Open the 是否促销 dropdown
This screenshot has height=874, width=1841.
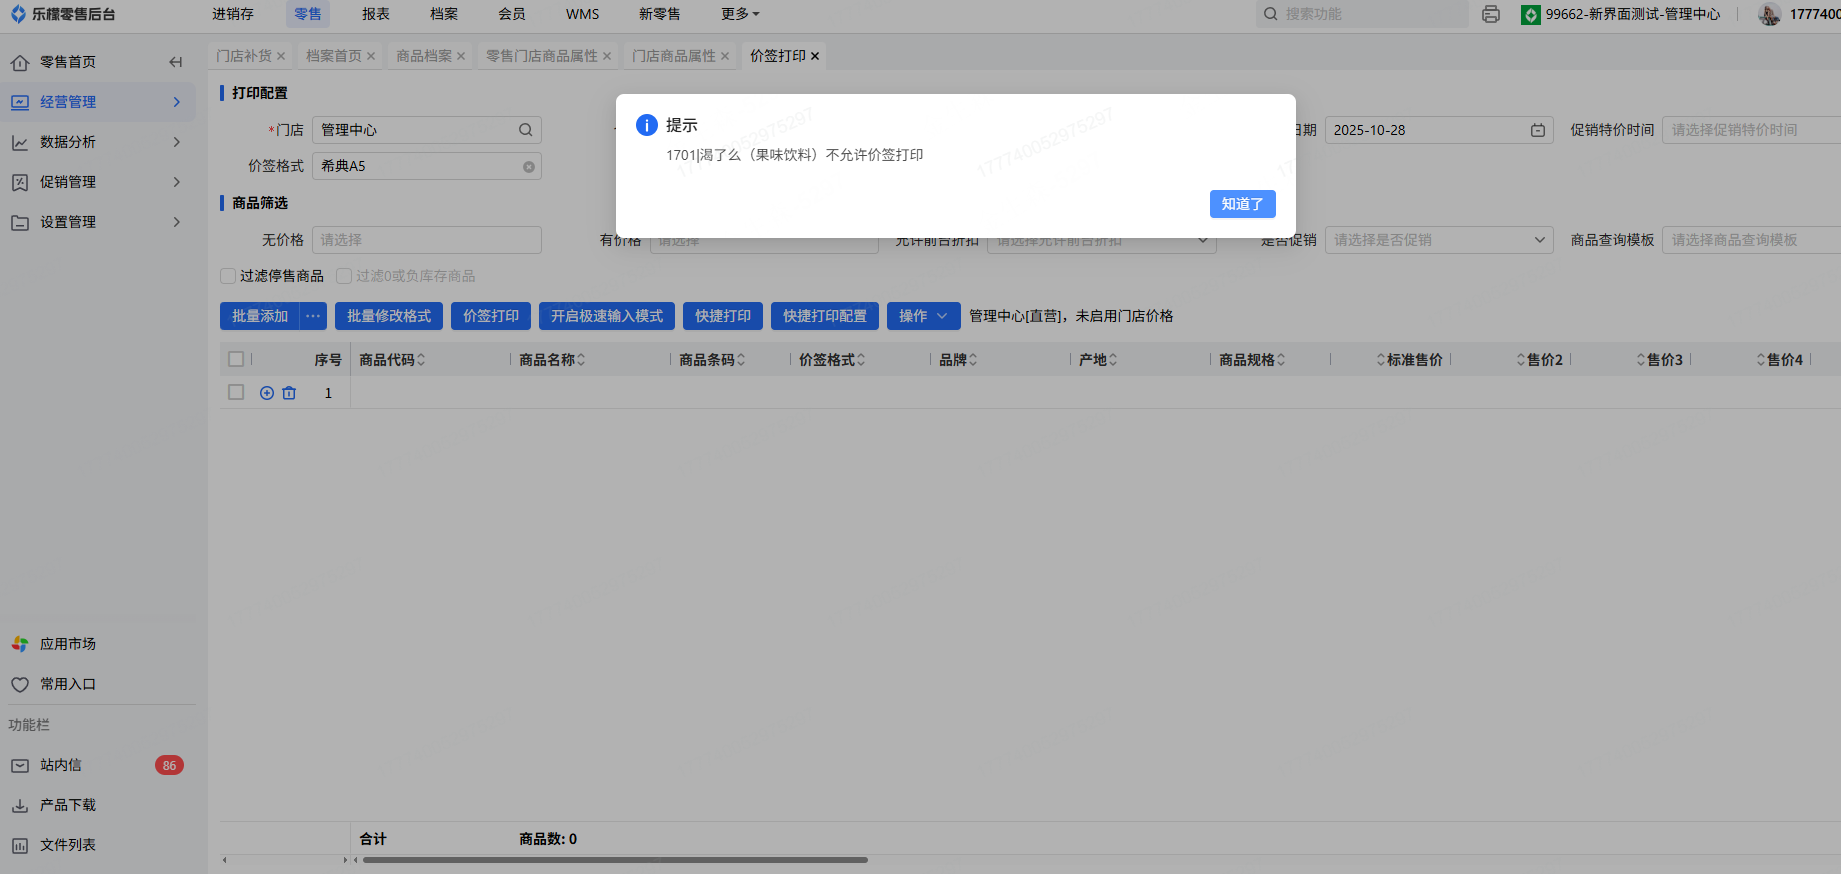1439,240
